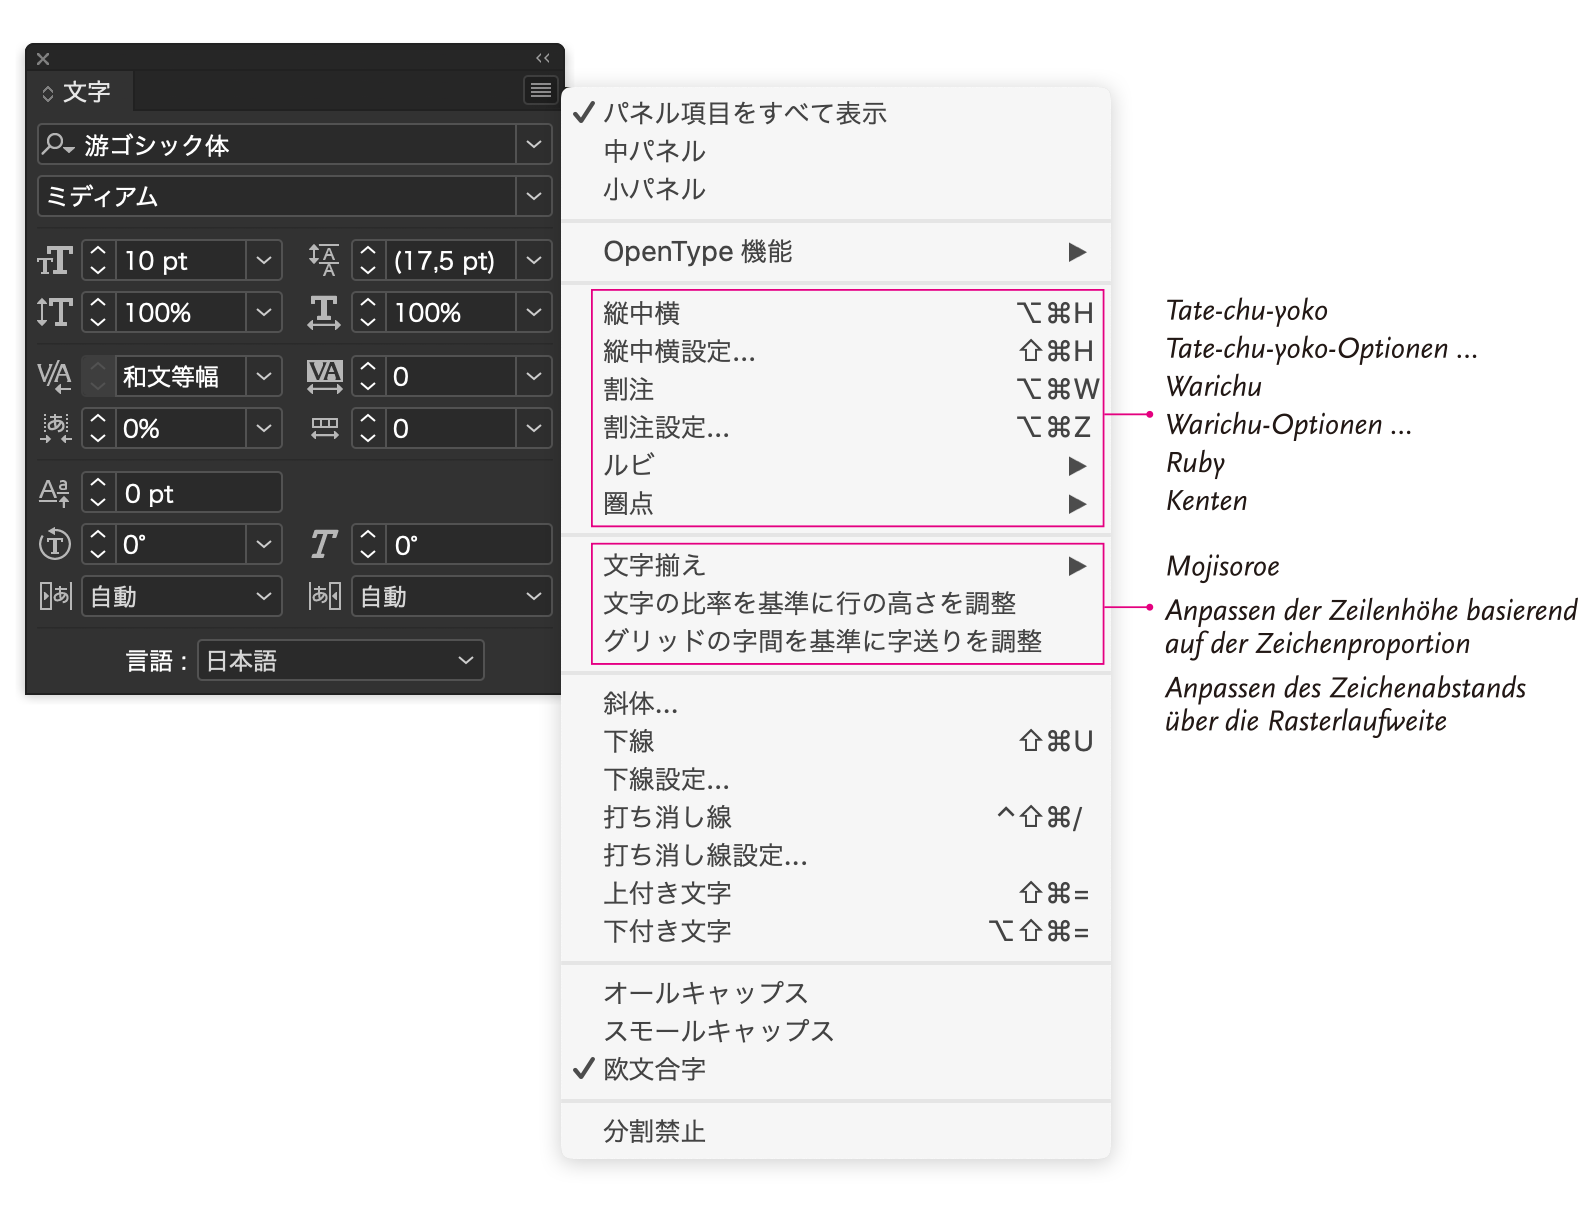The width and height of the screenshot is (1592, 1225).
Task: Click the kerning icon beside 和文等幅
Action: pos(55,377)
